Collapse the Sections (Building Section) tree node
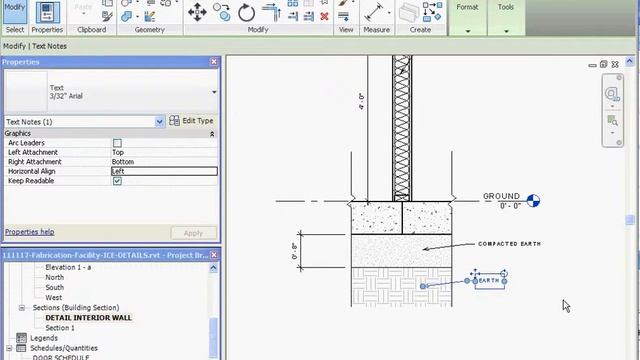The image size is (640, 360). click(x=22, y=308)
